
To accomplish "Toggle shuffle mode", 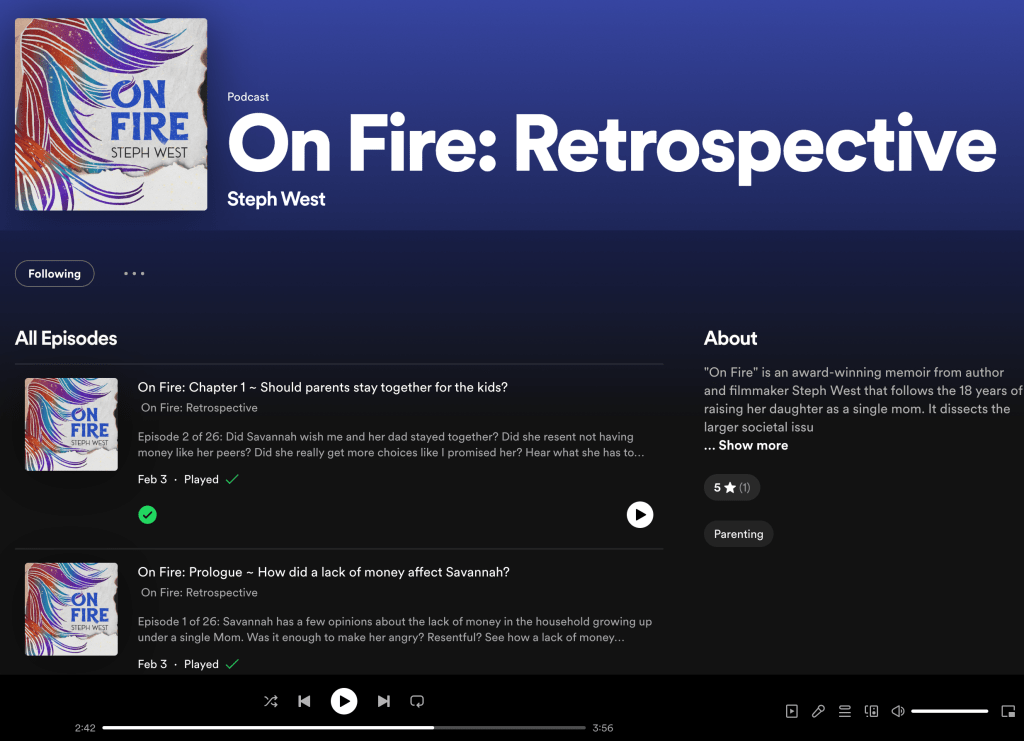I will coord(271,701).
